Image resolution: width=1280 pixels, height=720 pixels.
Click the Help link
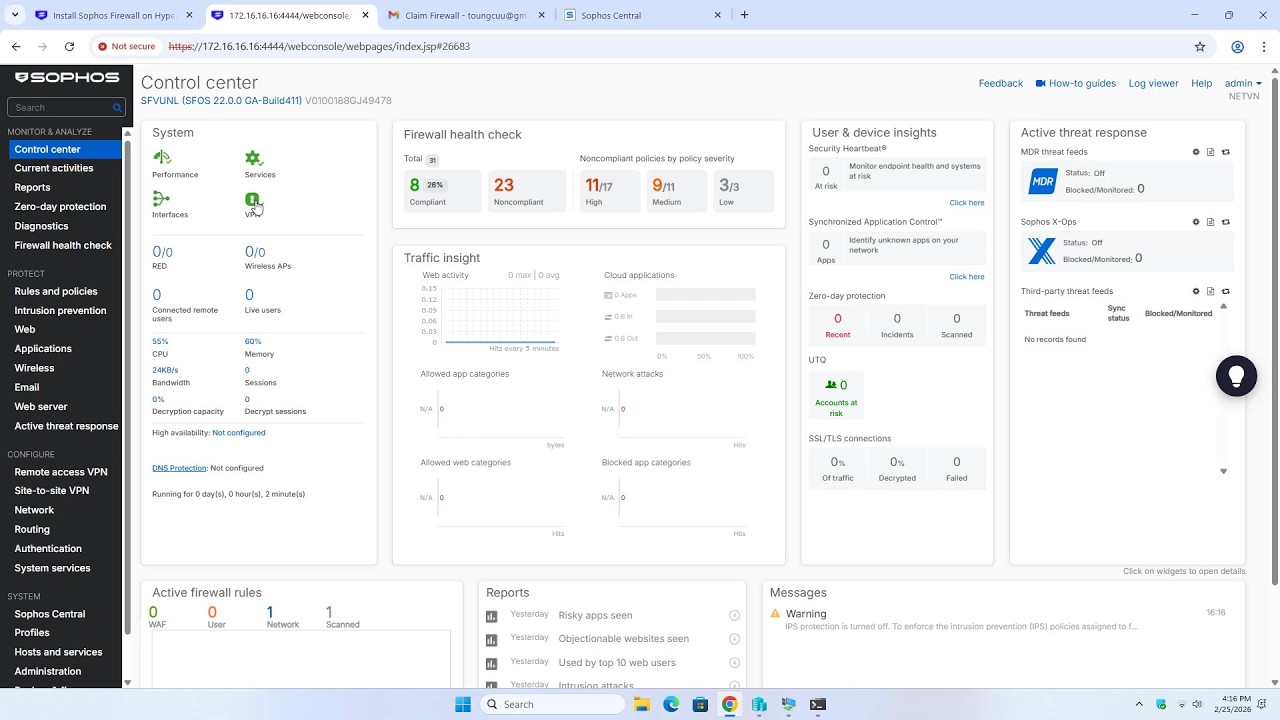(x=1201, y=84)
